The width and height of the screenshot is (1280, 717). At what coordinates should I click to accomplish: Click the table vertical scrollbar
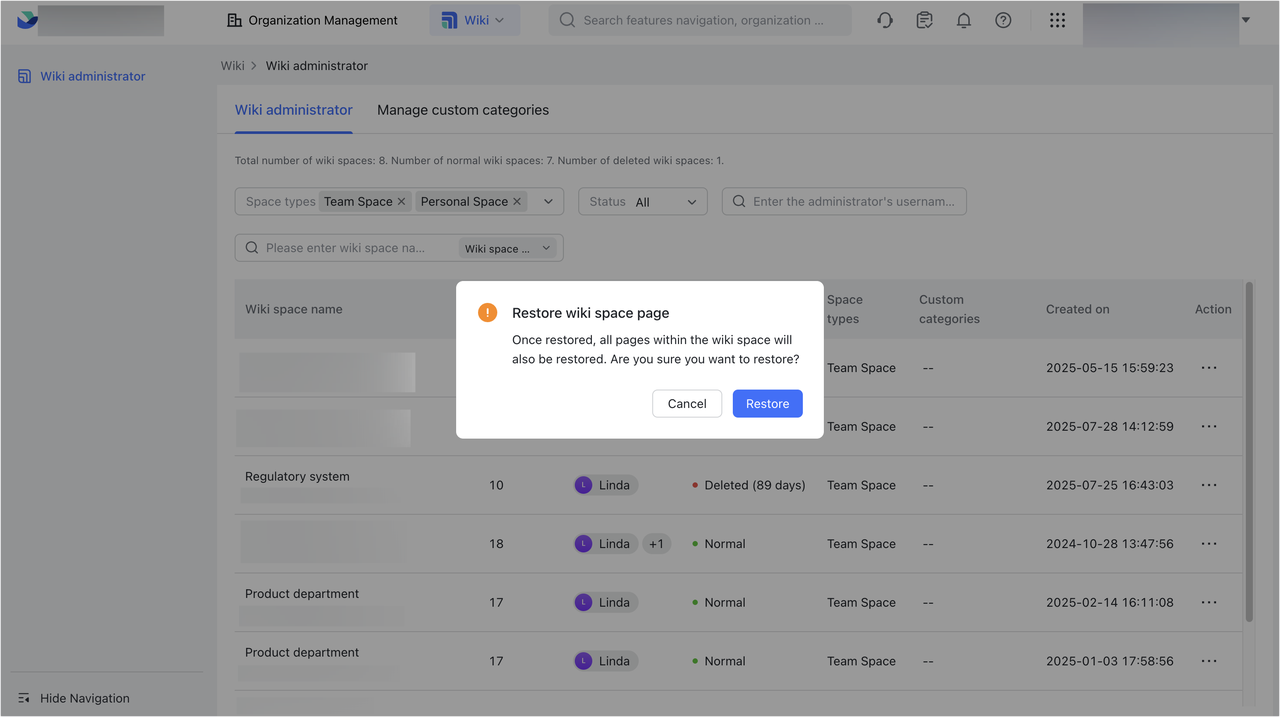pyautogui.click(x=1248, y=451)
